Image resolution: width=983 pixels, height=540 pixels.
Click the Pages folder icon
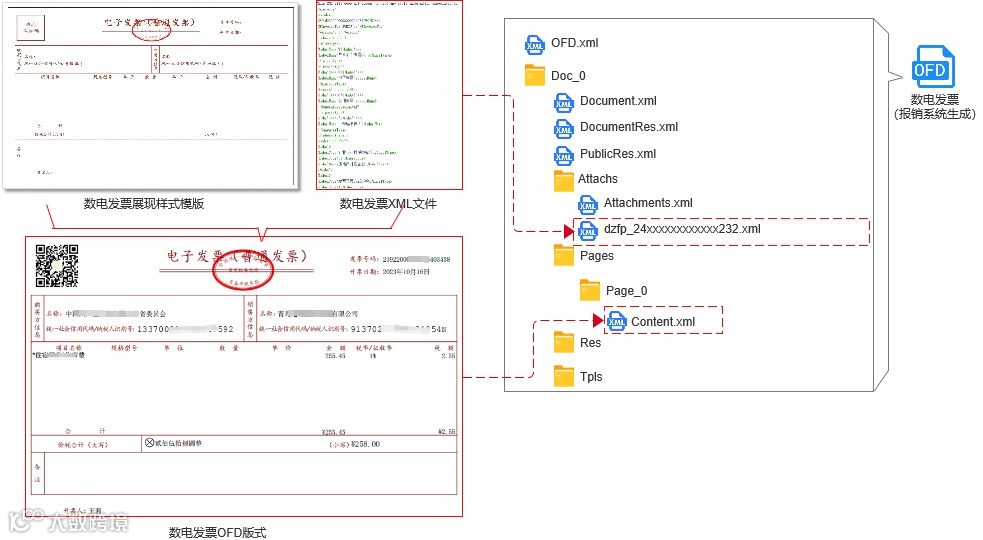click(564, 256)
